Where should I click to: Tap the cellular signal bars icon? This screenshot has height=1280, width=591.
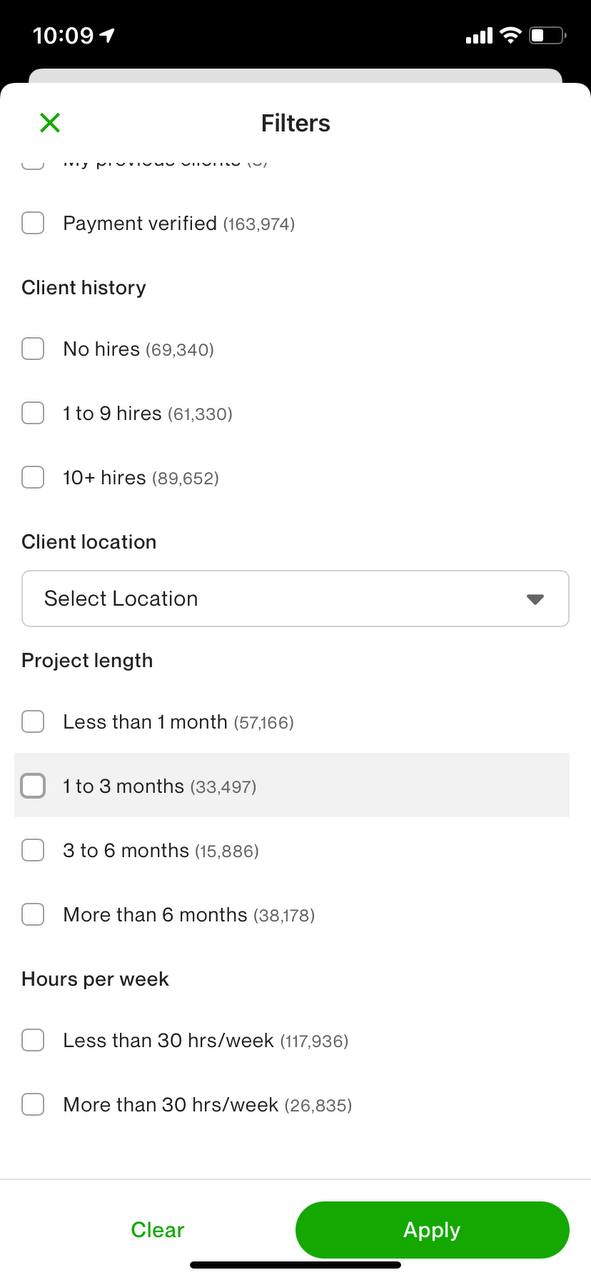click(479, 36)
